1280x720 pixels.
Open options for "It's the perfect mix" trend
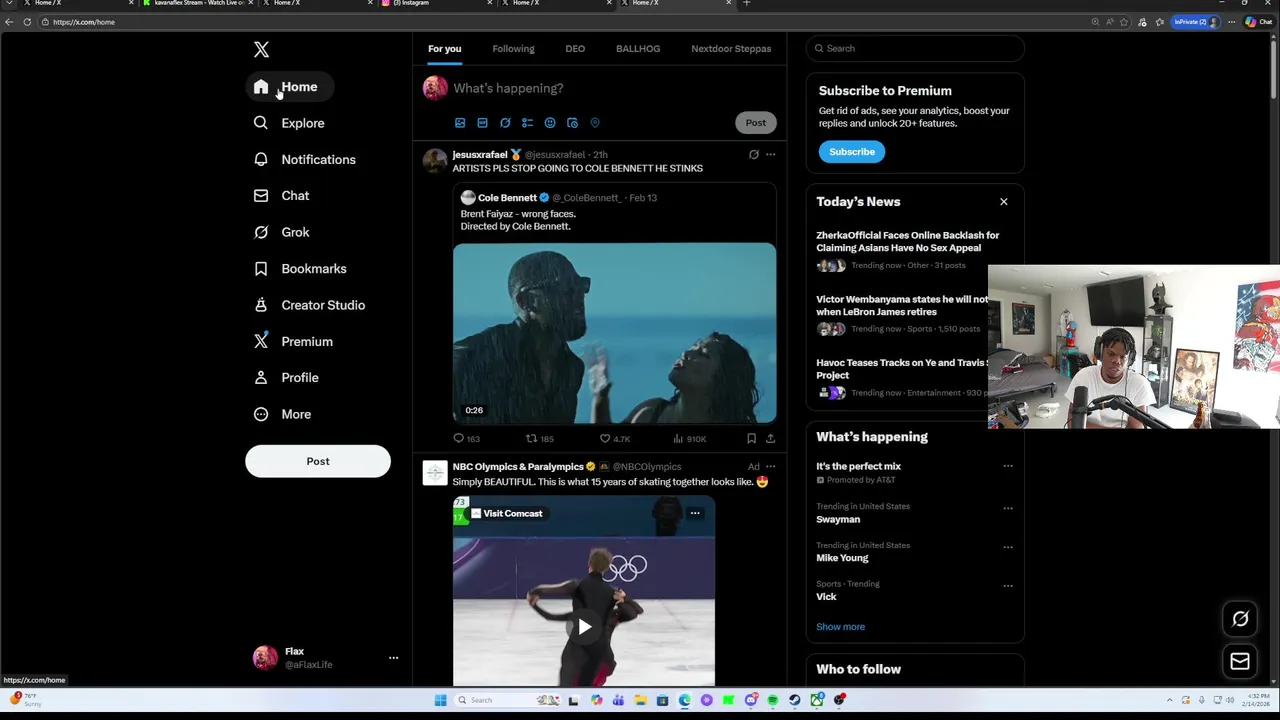1008,466
